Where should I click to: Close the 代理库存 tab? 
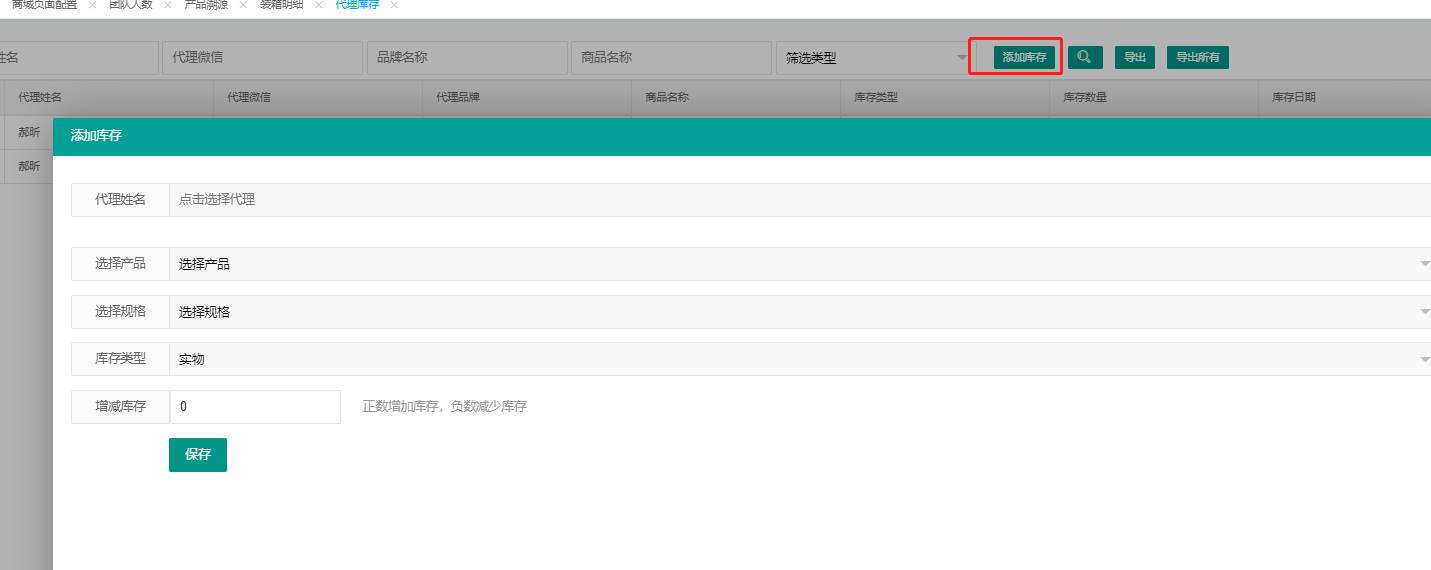coord(394,5)
